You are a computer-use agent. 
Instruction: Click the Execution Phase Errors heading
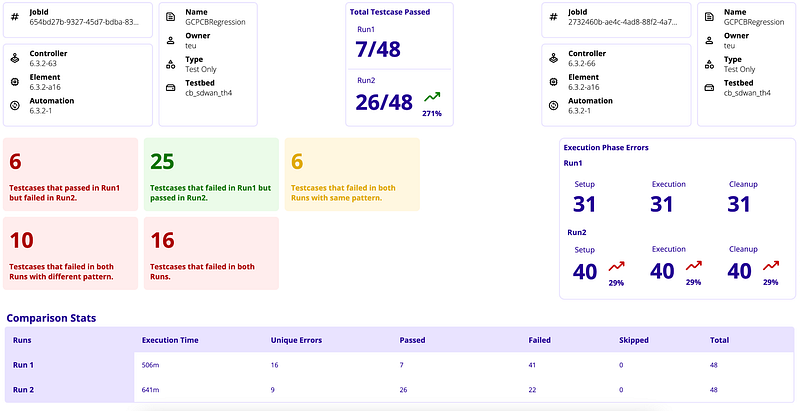(606, 147)
